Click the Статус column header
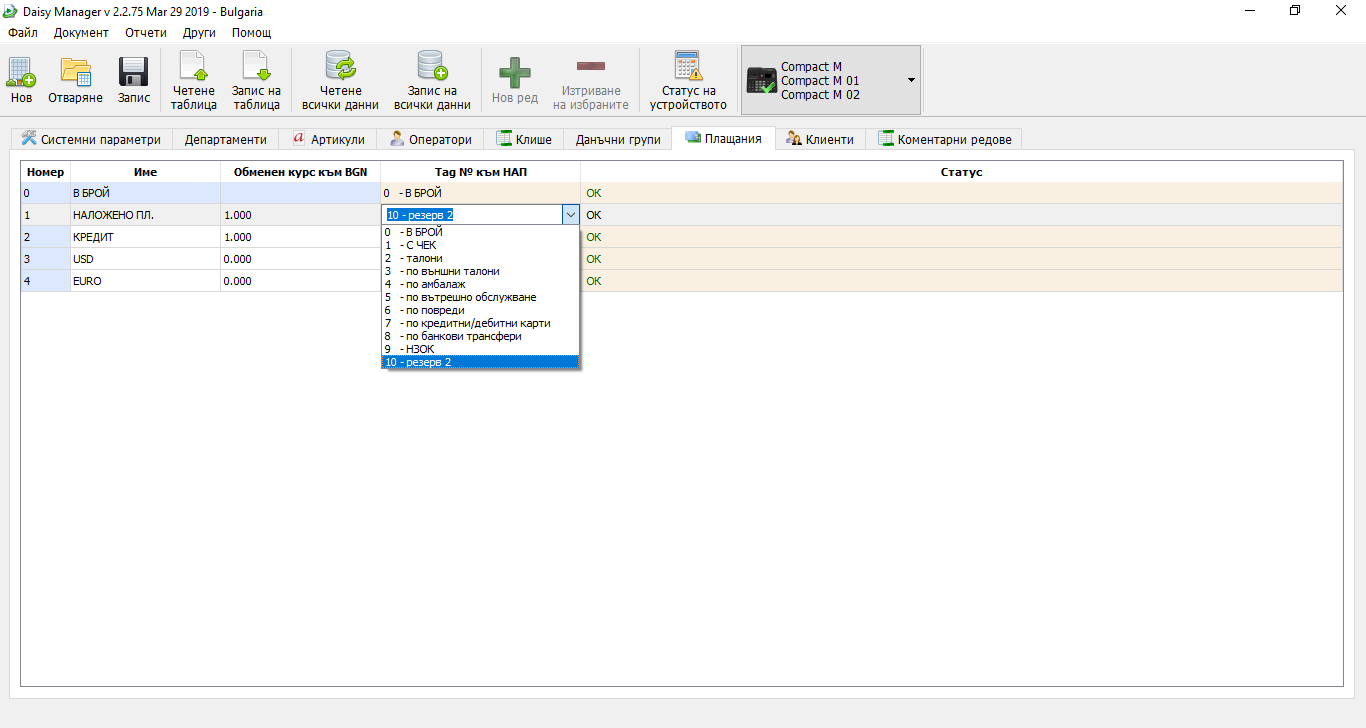Image resolution: width=1366 pixels, height=728 pixels. [x=961, y=172]
